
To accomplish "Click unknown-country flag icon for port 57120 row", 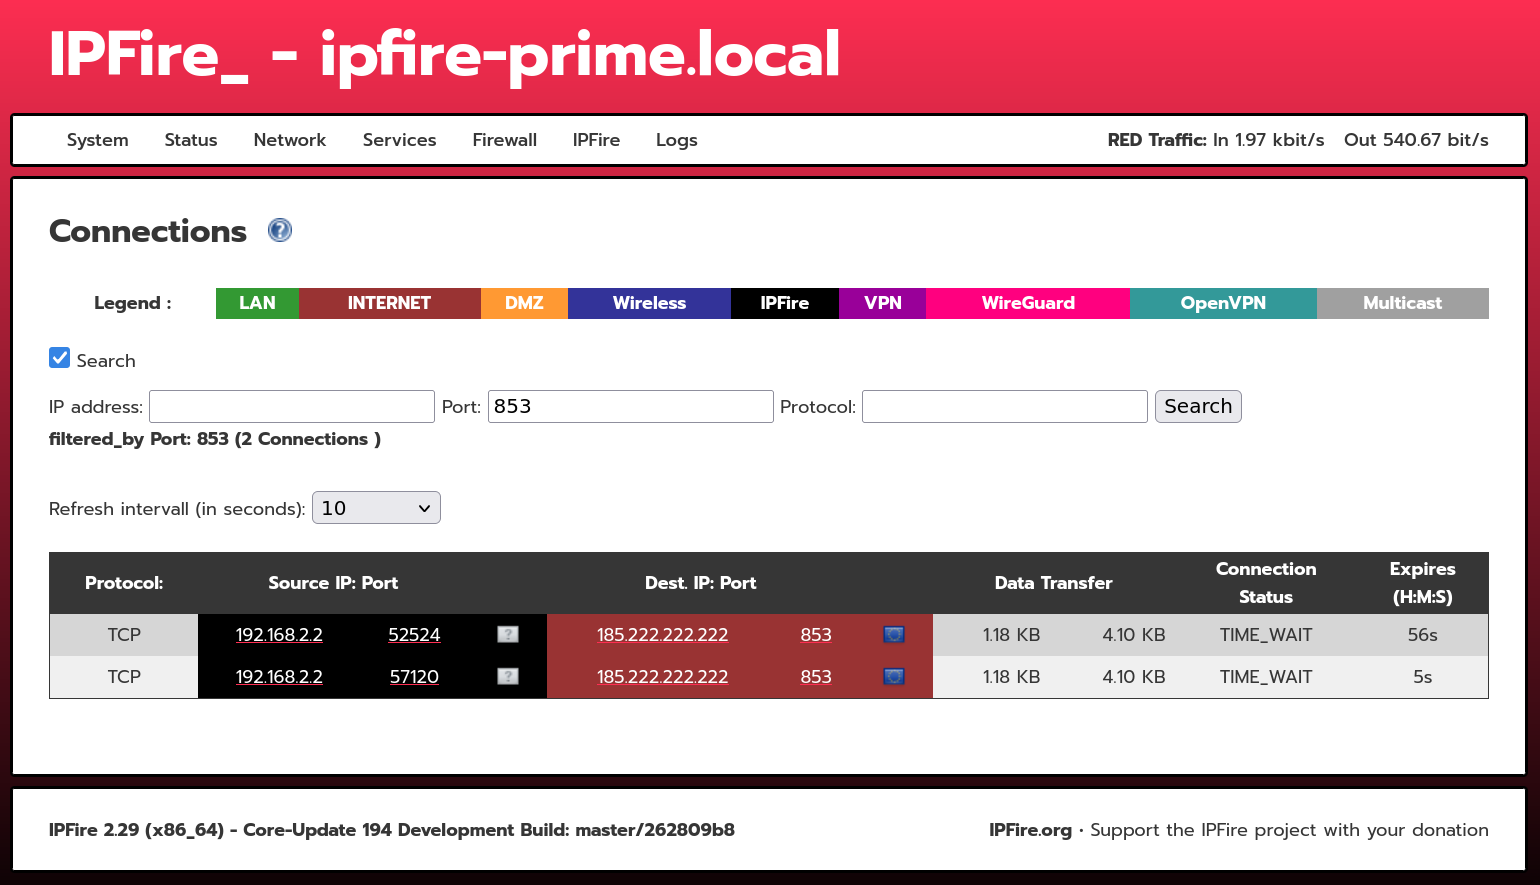I will (x=508, y=676).
